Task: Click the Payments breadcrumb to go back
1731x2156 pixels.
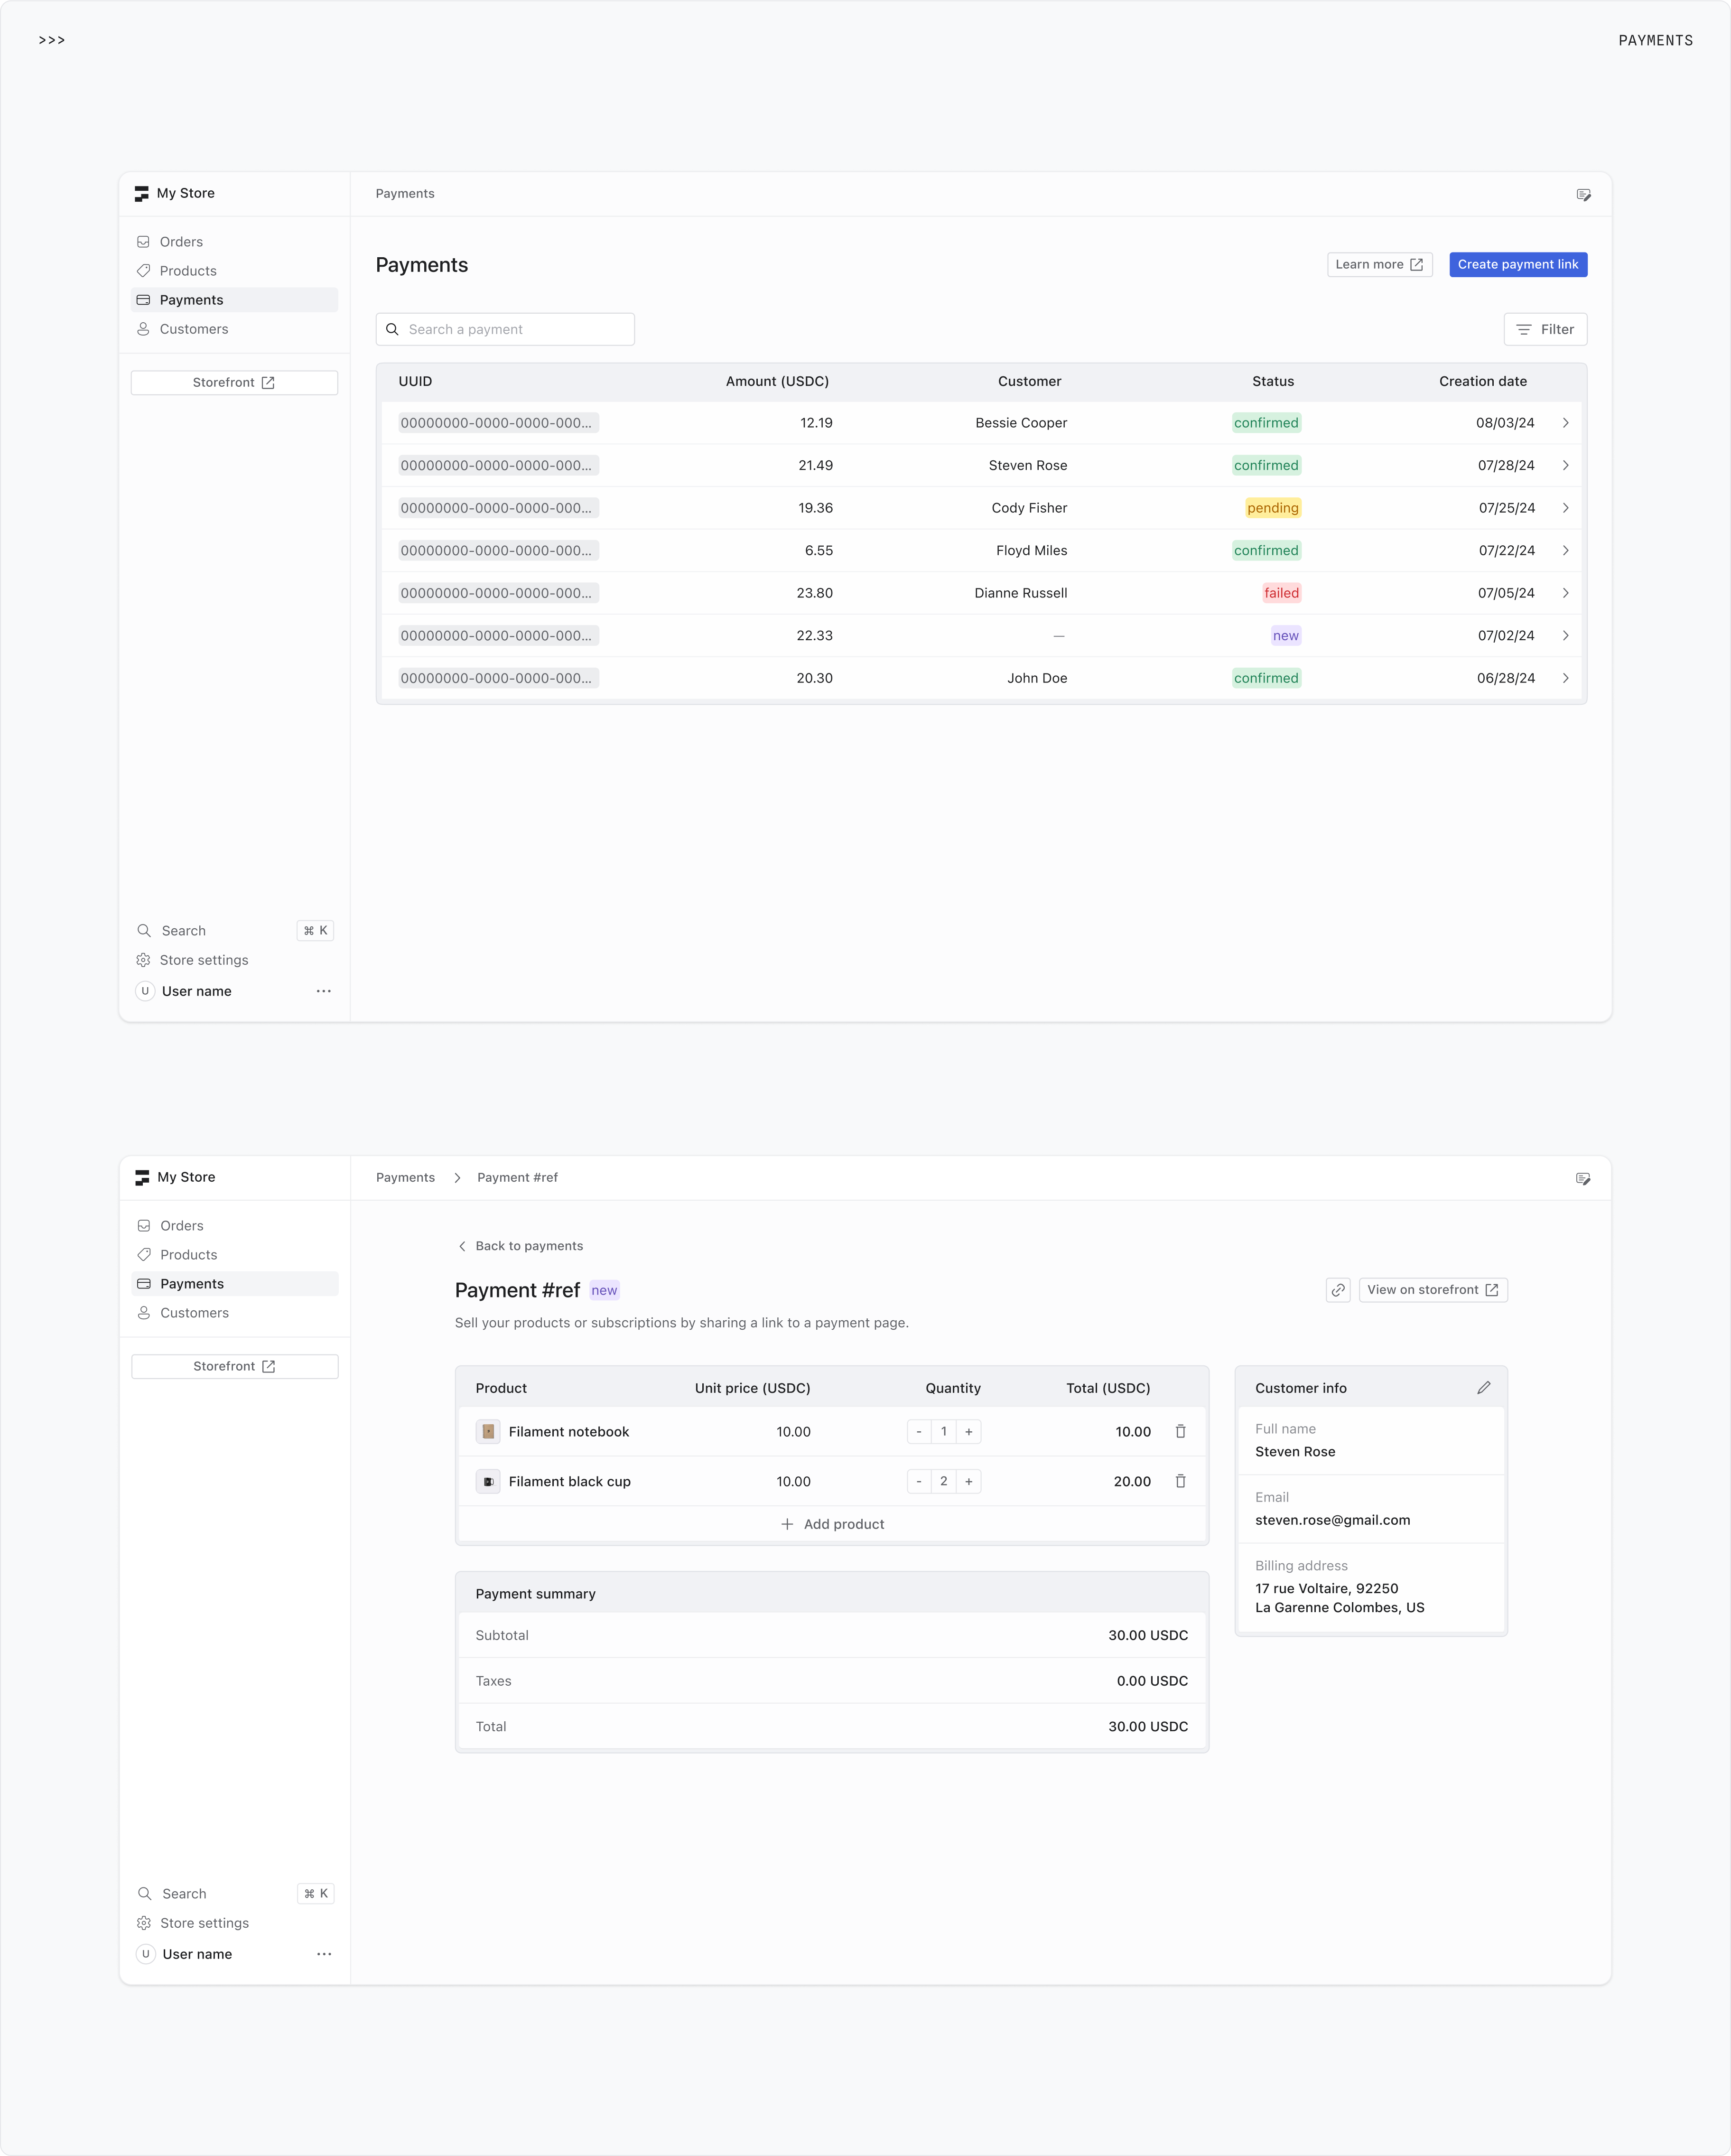Action: 405,1177
